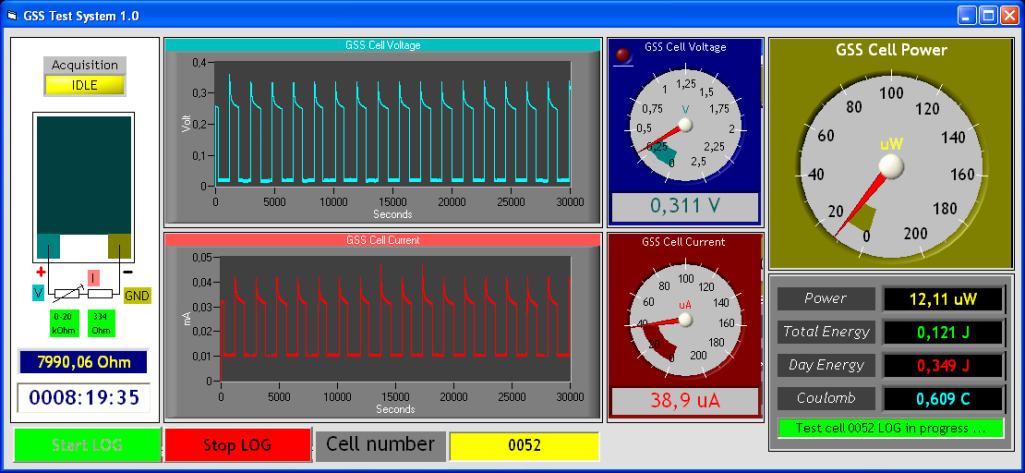Maximize the GSS Test System window
1025x473 pixels.
(988, 16)
